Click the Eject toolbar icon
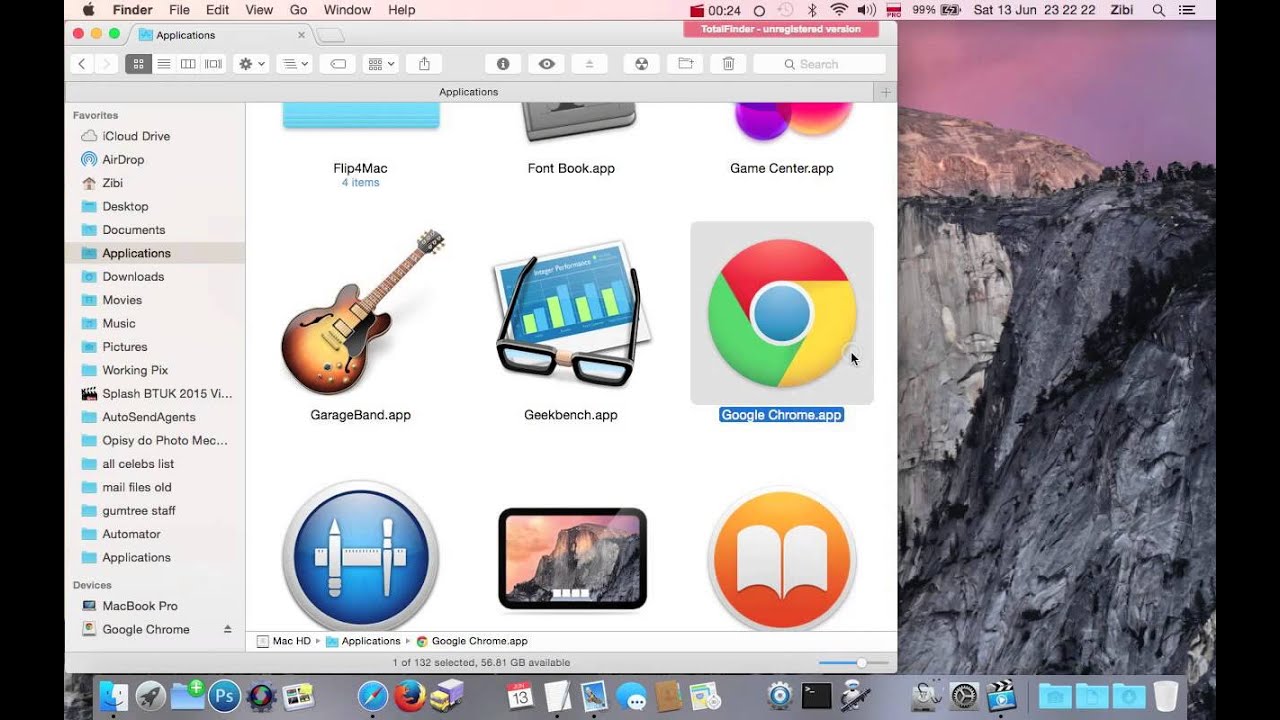1280x720 pixels. (589, 64)
